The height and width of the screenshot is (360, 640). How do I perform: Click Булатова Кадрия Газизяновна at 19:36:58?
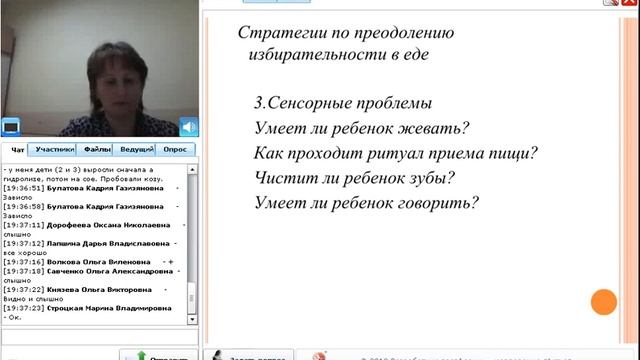tap(105, 207)
